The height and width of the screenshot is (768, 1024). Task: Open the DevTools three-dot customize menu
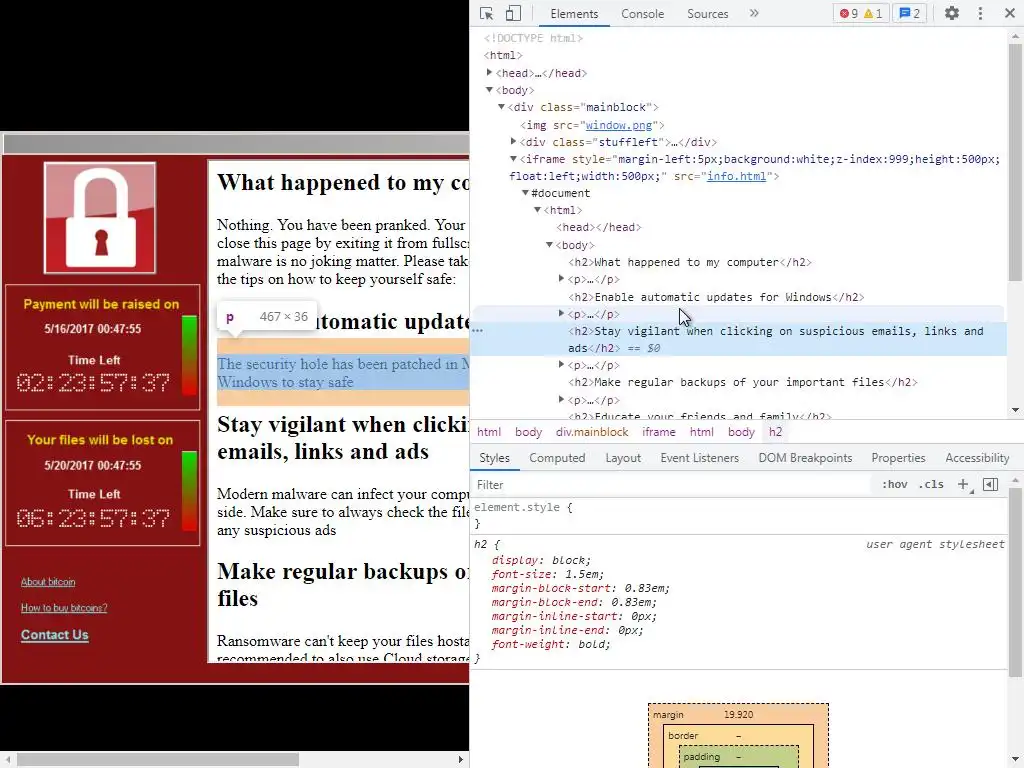pyautogui.click(x=980, y=14)
